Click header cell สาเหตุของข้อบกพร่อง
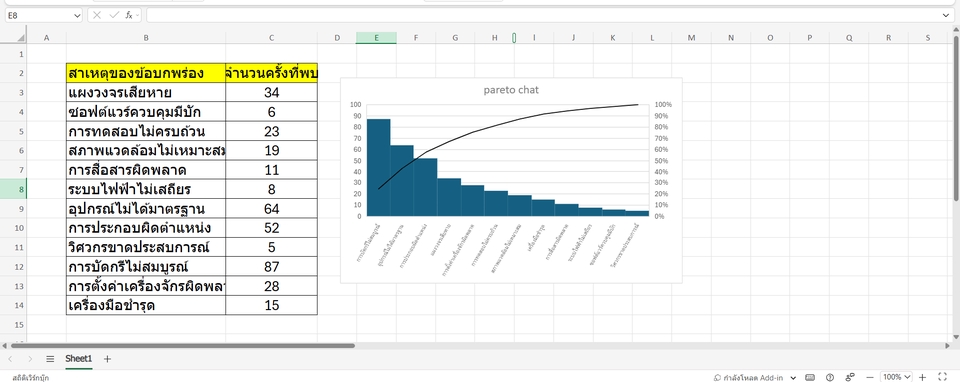This screenshot has height=382, width=960. pos(146,73)
